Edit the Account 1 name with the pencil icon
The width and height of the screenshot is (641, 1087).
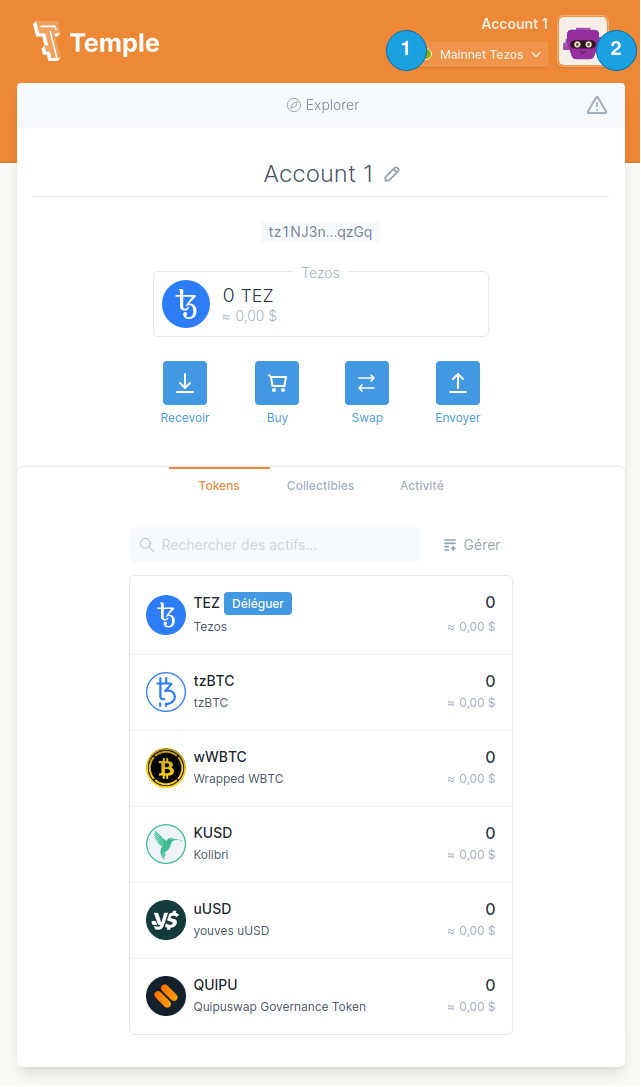[x=393, y=174]
